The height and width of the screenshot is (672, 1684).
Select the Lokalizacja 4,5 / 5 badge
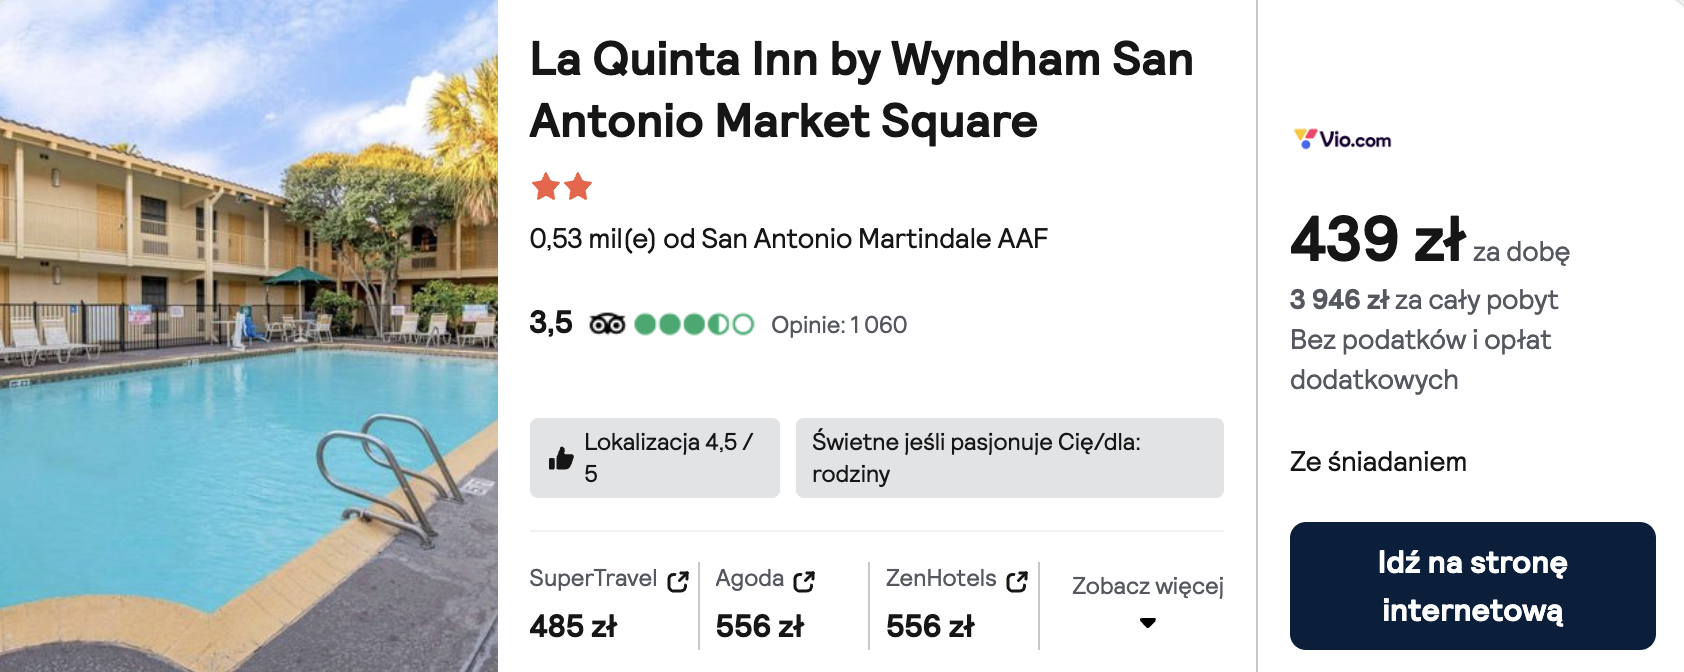click(x=655, y=458)
